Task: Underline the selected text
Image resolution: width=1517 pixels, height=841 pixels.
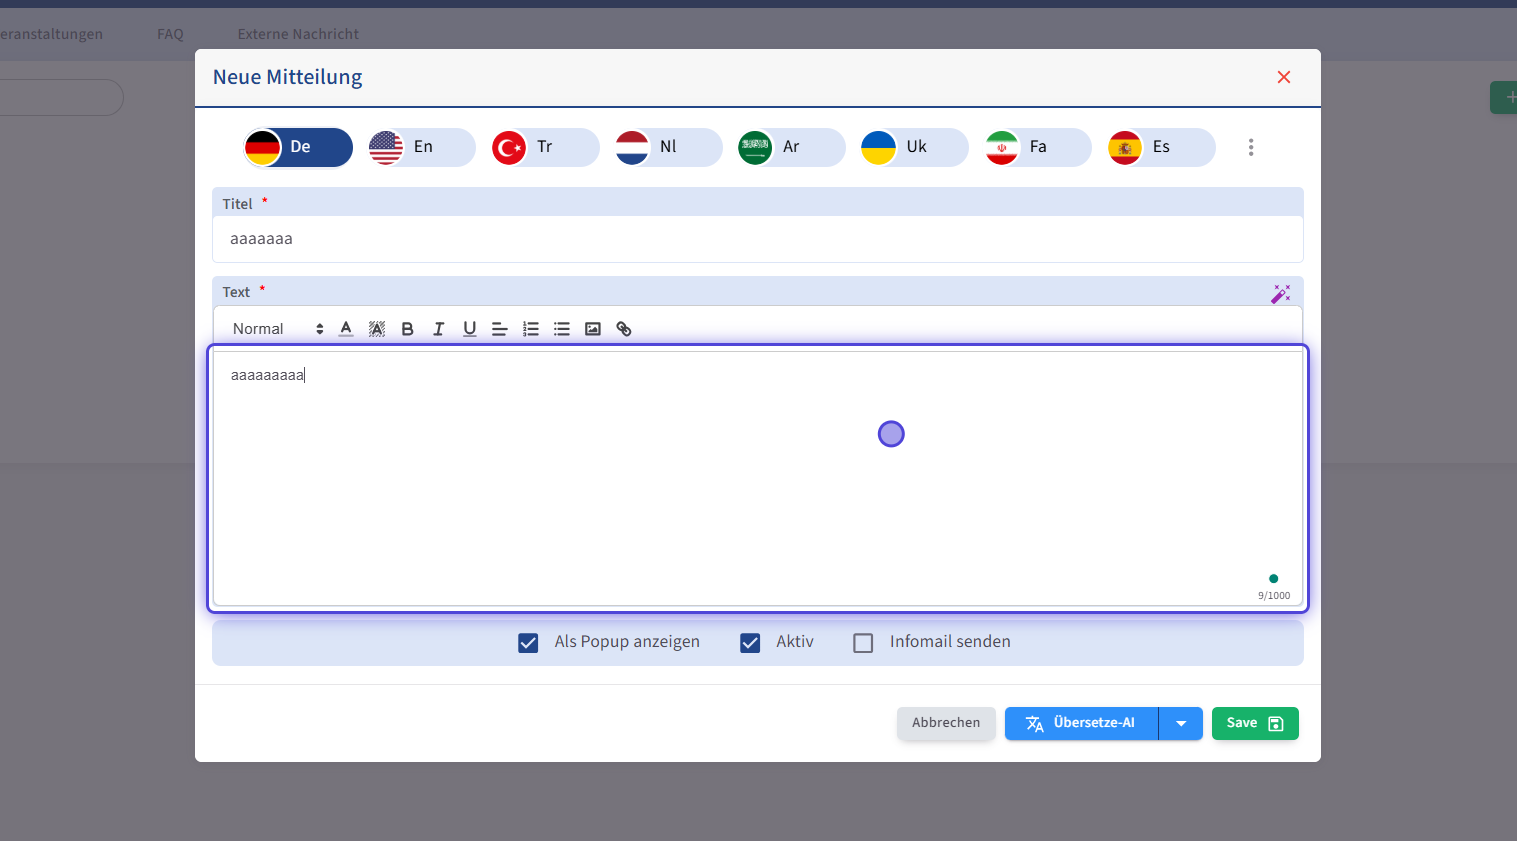Action: click(469, 329)
